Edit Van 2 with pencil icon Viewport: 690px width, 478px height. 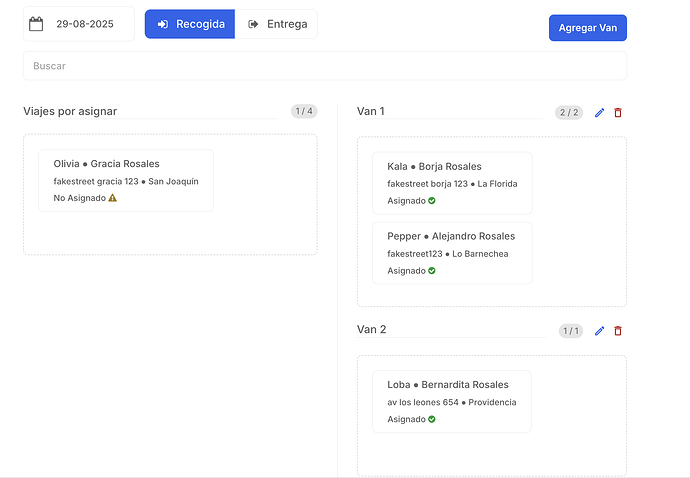(600, 331)
